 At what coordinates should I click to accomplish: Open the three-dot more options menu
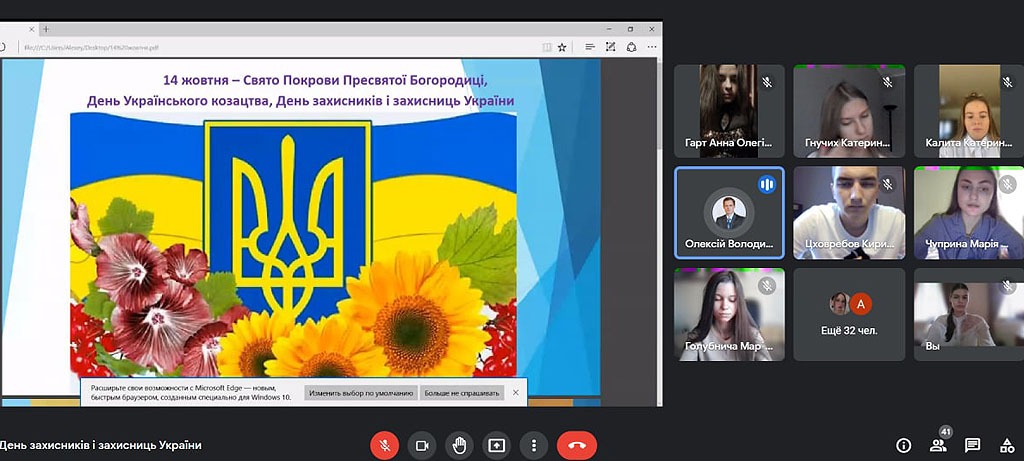tap(535, 445)
